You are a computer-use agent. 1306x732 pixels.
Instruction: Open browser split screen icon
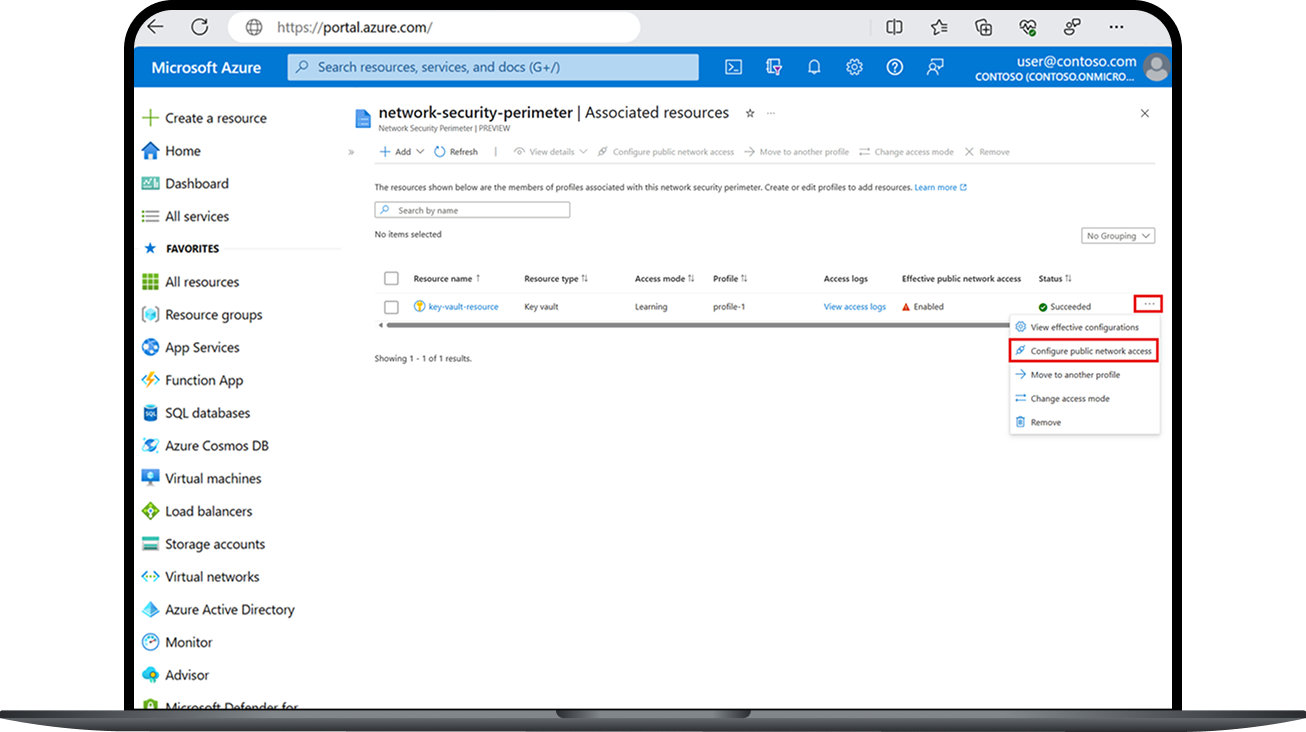[895, 27]
